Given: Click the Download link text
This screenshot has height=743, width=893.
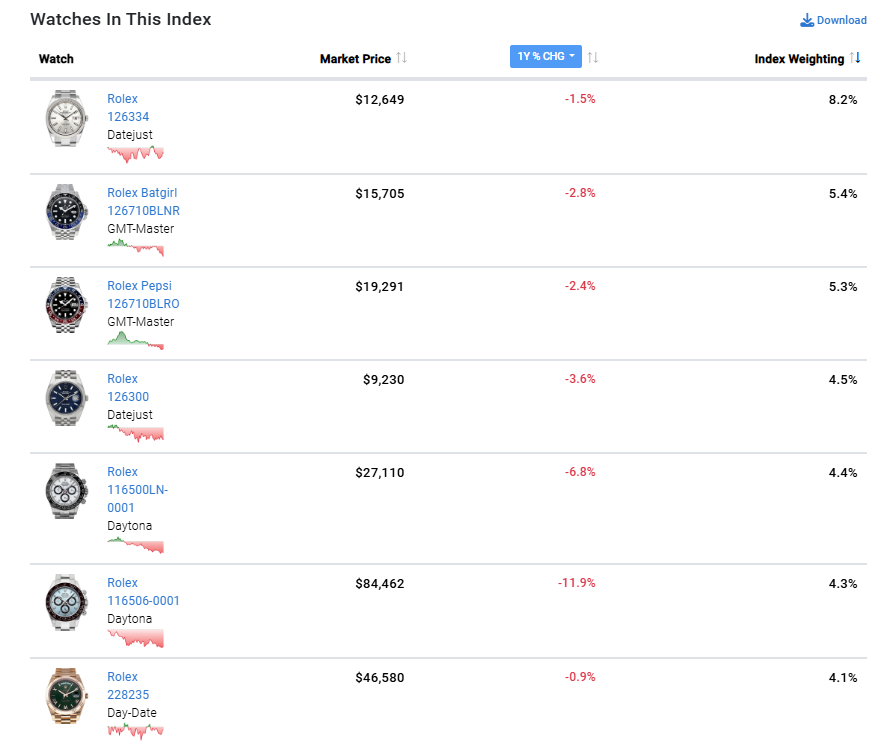Looking at the screenshot, I should click(842, 20).
